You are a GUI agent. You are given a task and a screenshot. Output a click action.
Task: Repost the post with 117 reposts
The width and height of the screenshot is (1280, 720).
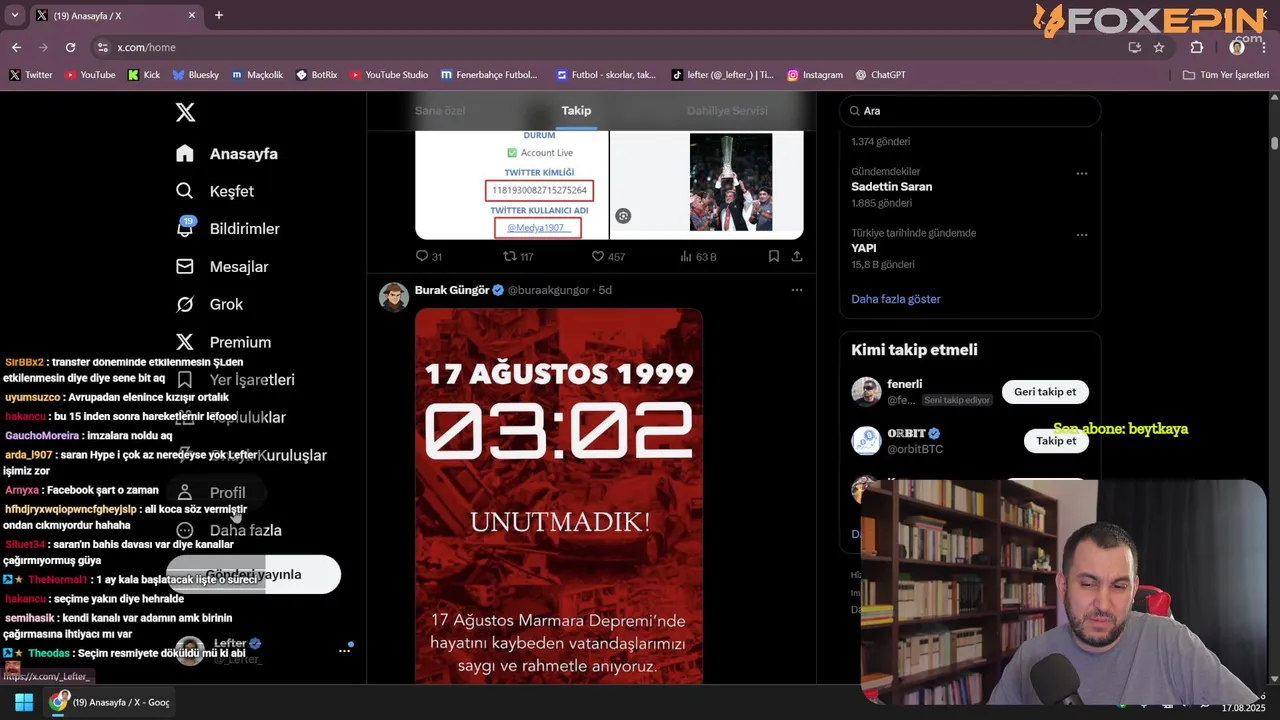click(x=518, y=257)
